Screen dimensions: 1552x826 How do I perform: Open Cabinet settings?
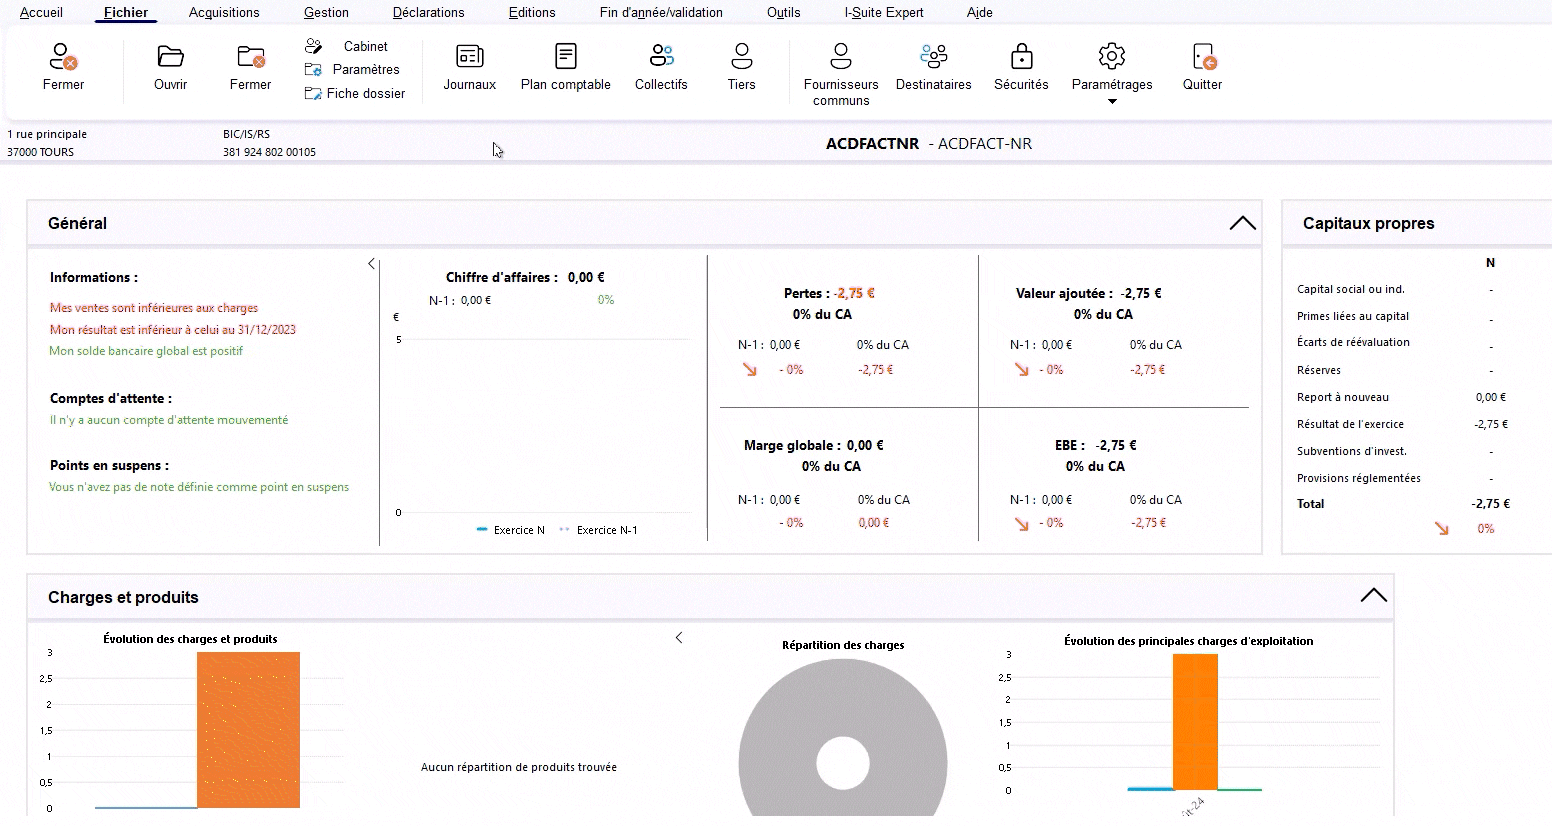pyautogui.click(x=346, y=46)
